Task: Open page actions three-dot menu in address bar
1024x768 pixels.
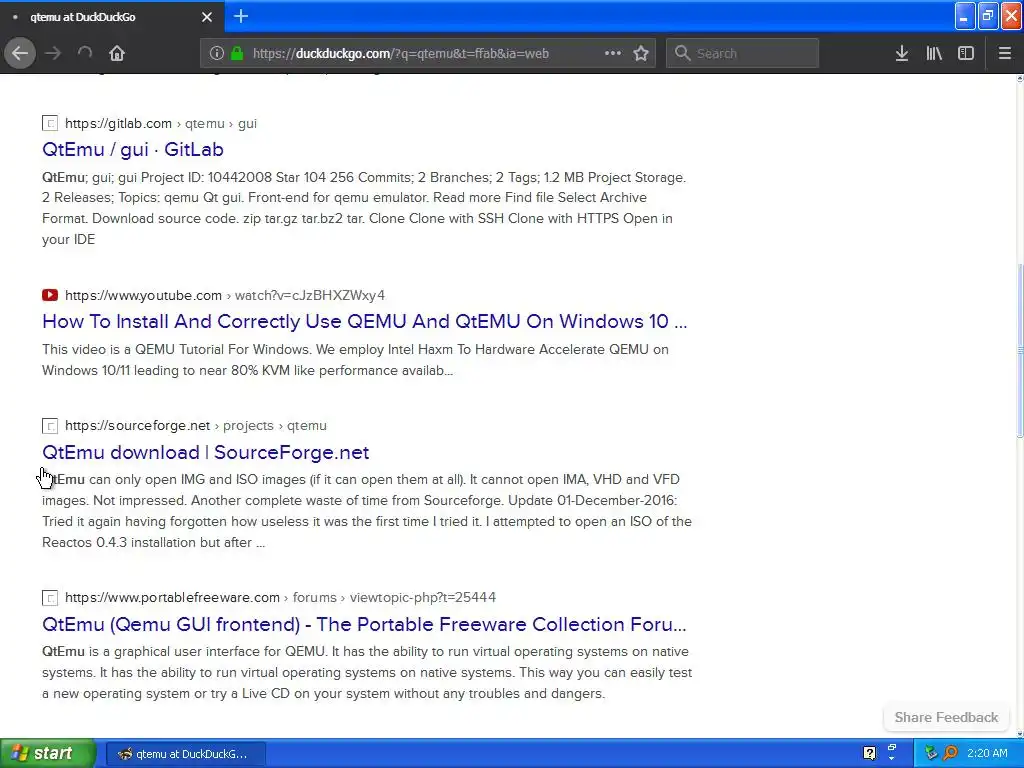Action: (613, 53)
